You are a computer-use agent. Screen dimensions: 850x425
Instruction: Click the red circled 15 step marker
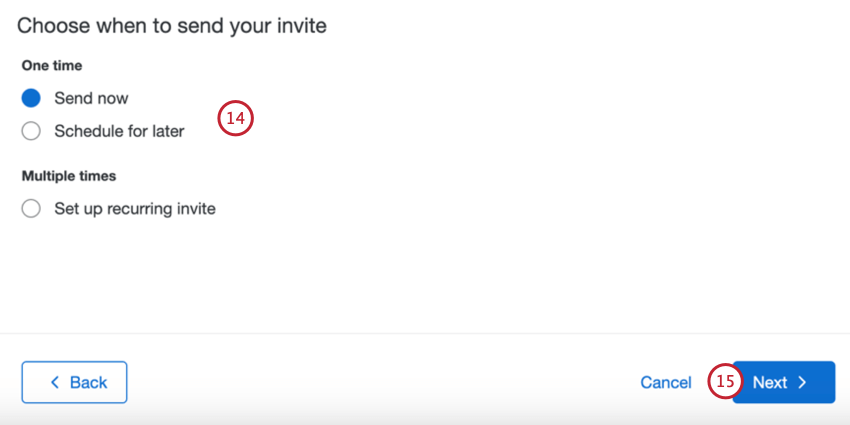[x=725, y=381]
